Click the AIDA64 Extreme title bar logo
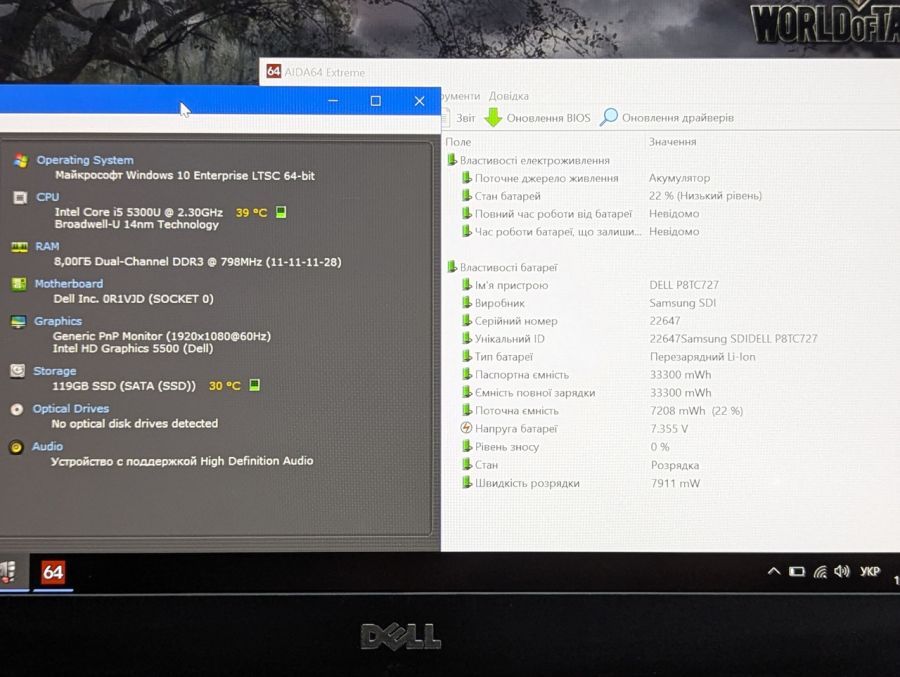900x677 pixels. [273, 71]
